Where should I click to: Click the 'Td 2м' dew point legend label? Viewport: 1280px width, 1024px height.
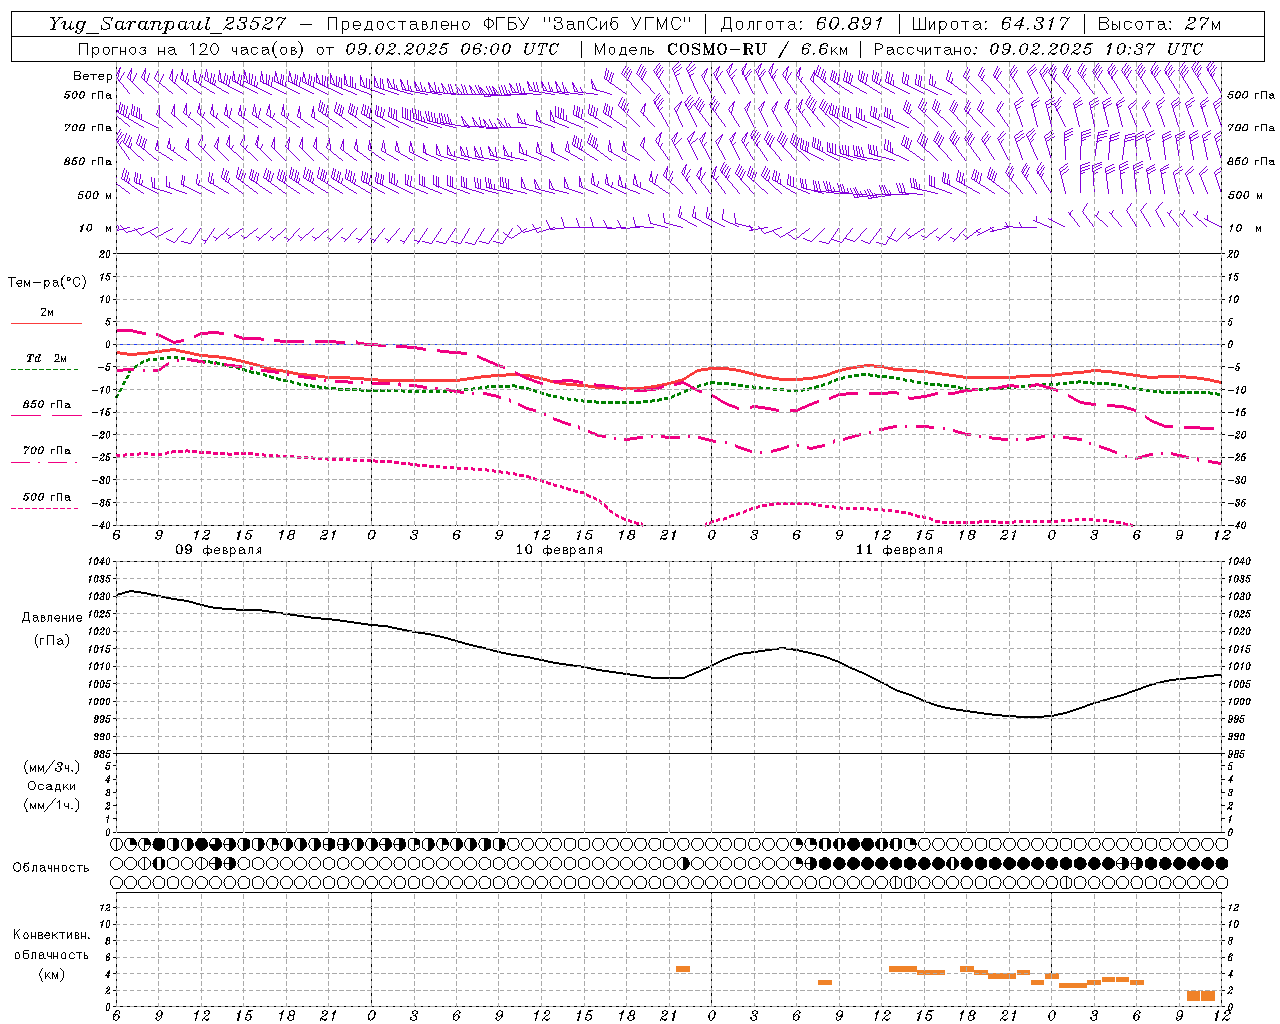(47, 358)
